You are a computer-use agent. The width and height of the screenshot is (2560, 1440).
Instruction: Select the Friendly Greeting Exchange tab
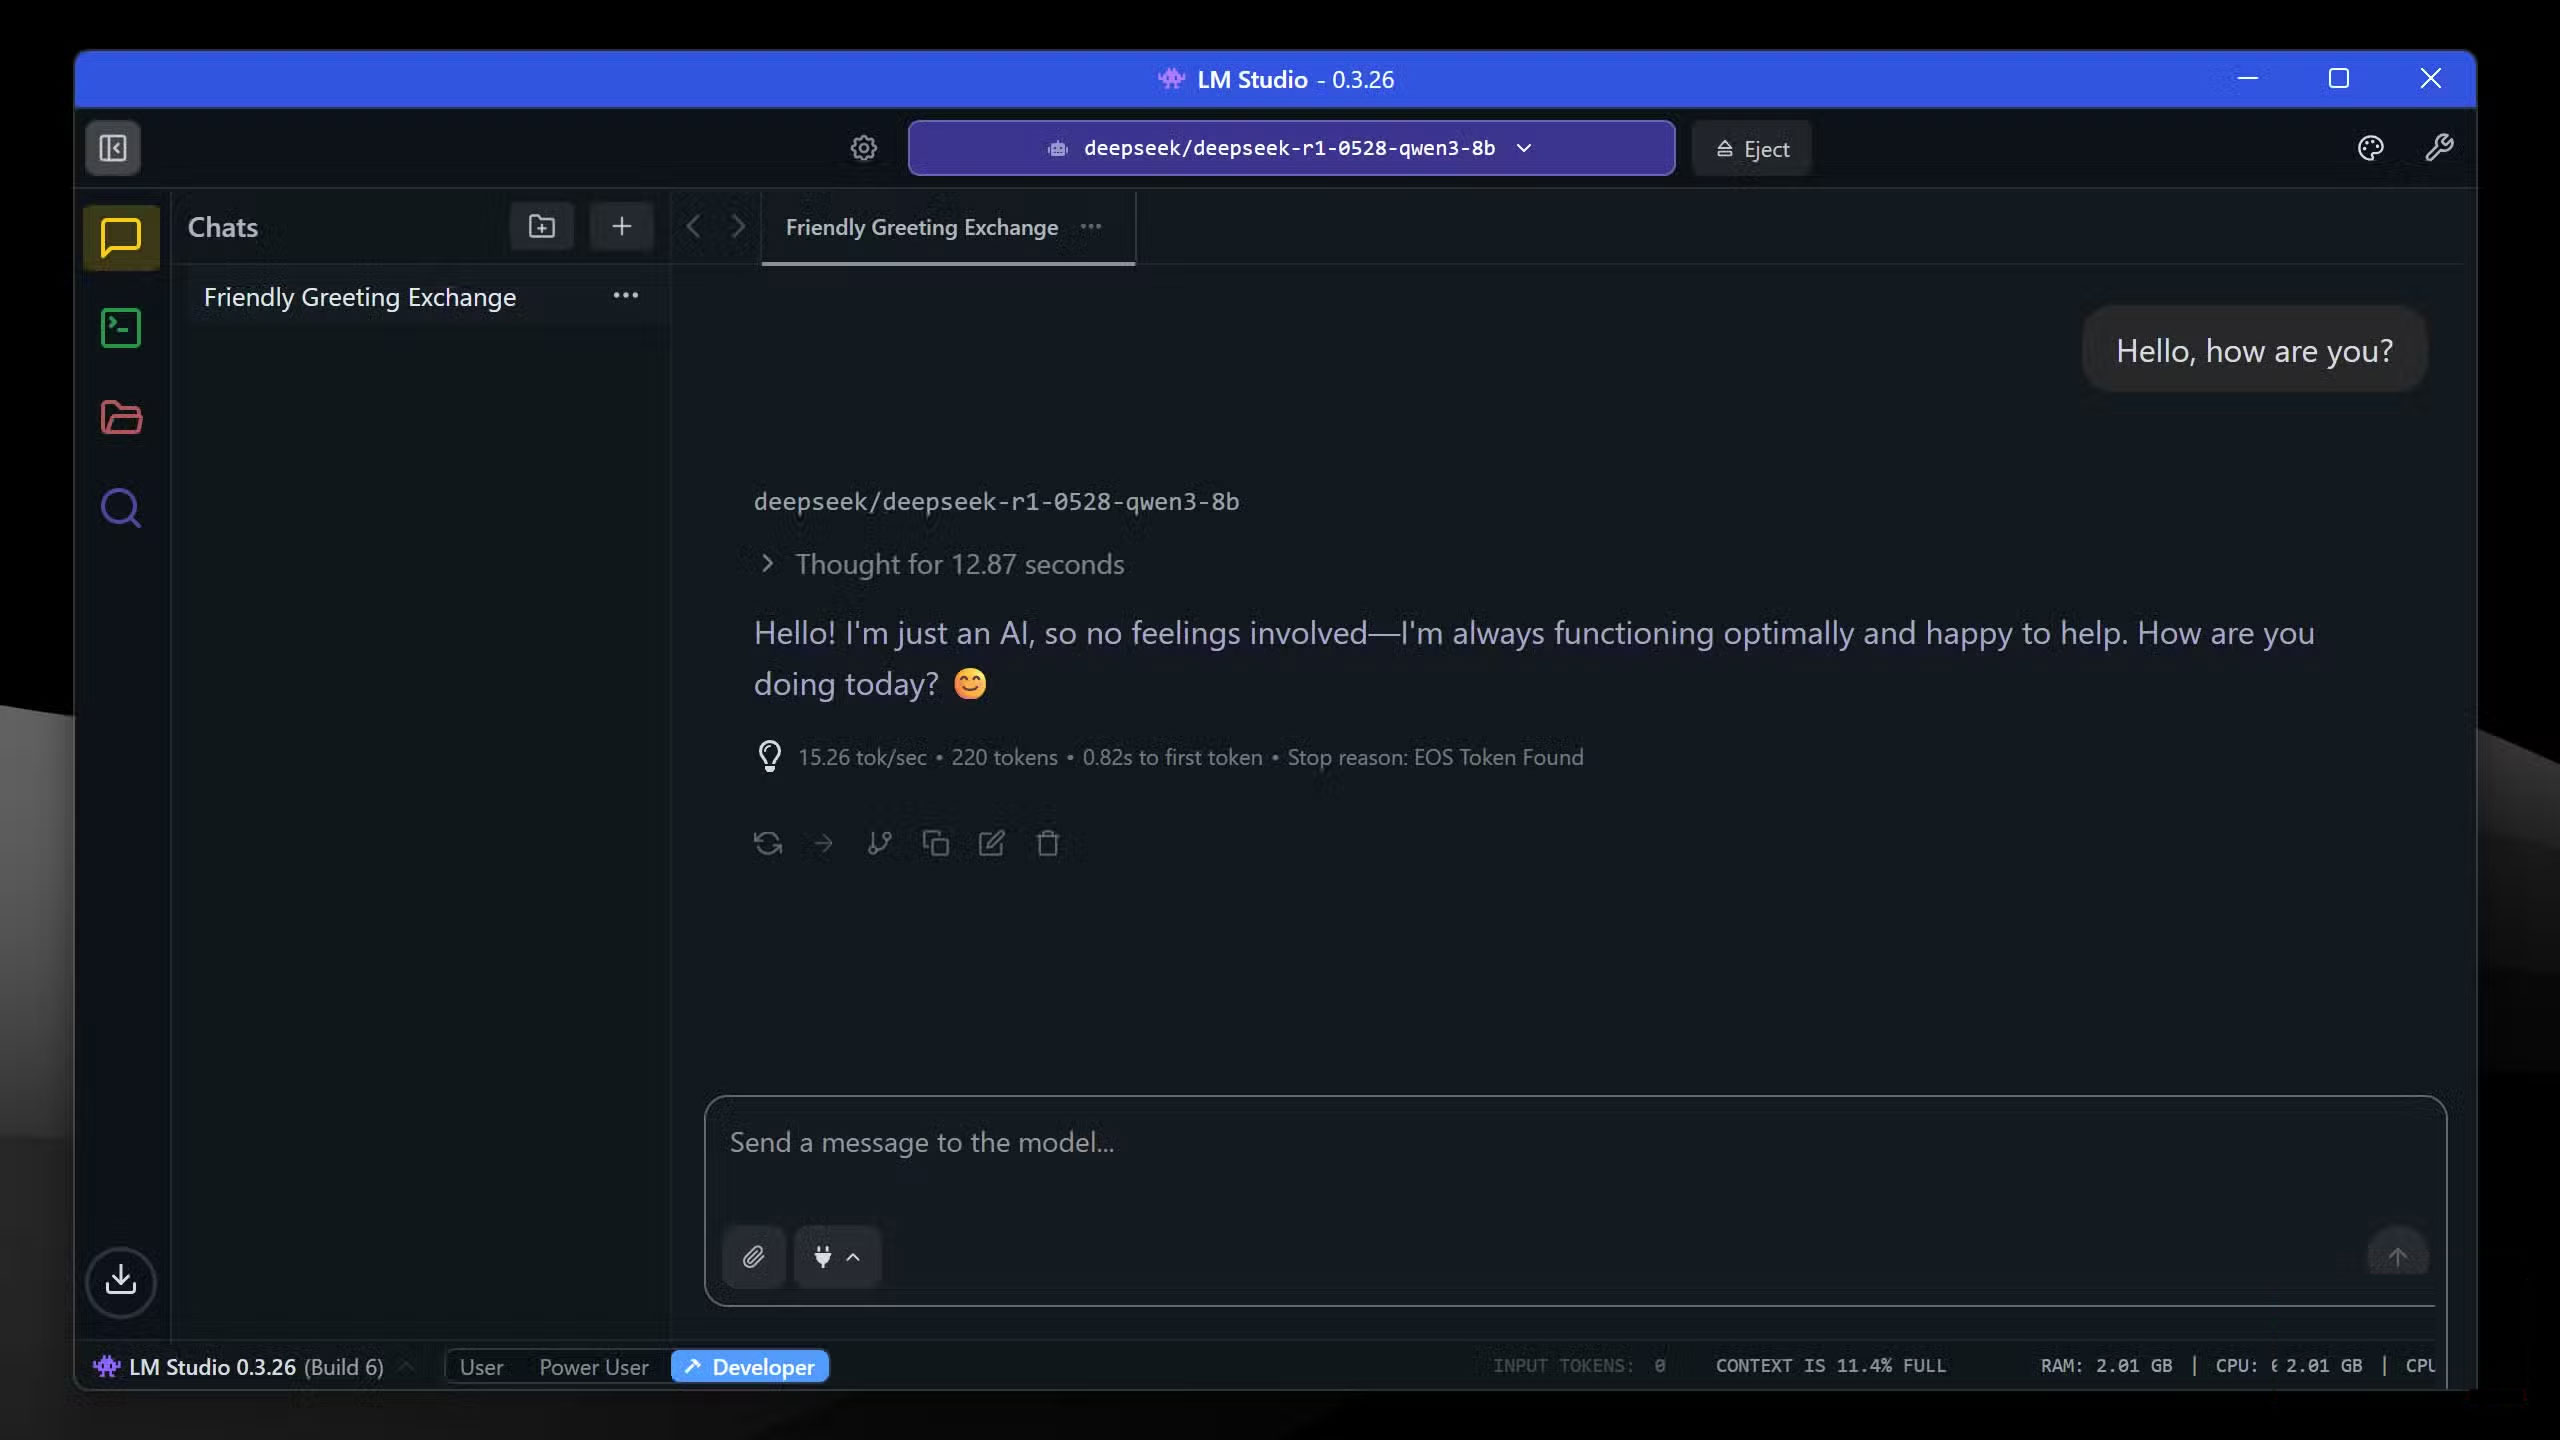point(921,228)
